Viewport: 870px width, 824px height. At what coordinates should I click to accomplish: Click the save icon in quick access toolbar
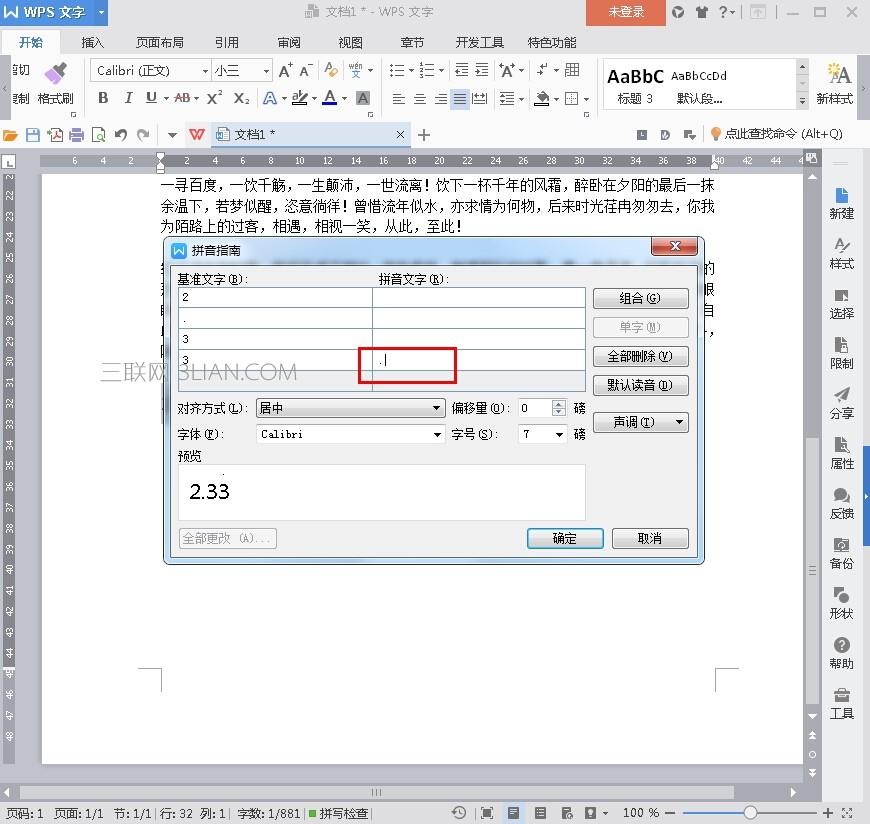coord(33,135)
